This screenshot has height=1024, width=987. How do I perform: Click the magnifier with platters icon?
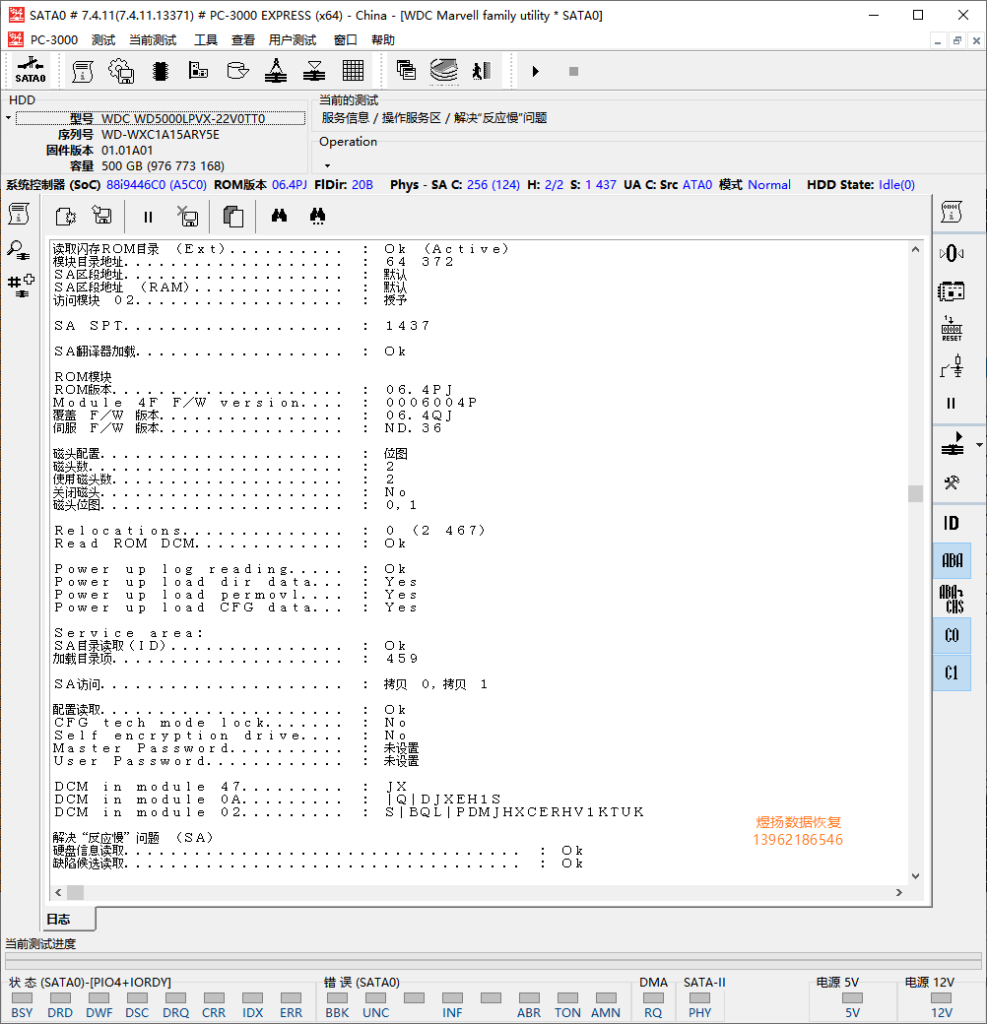click(19, 249)
